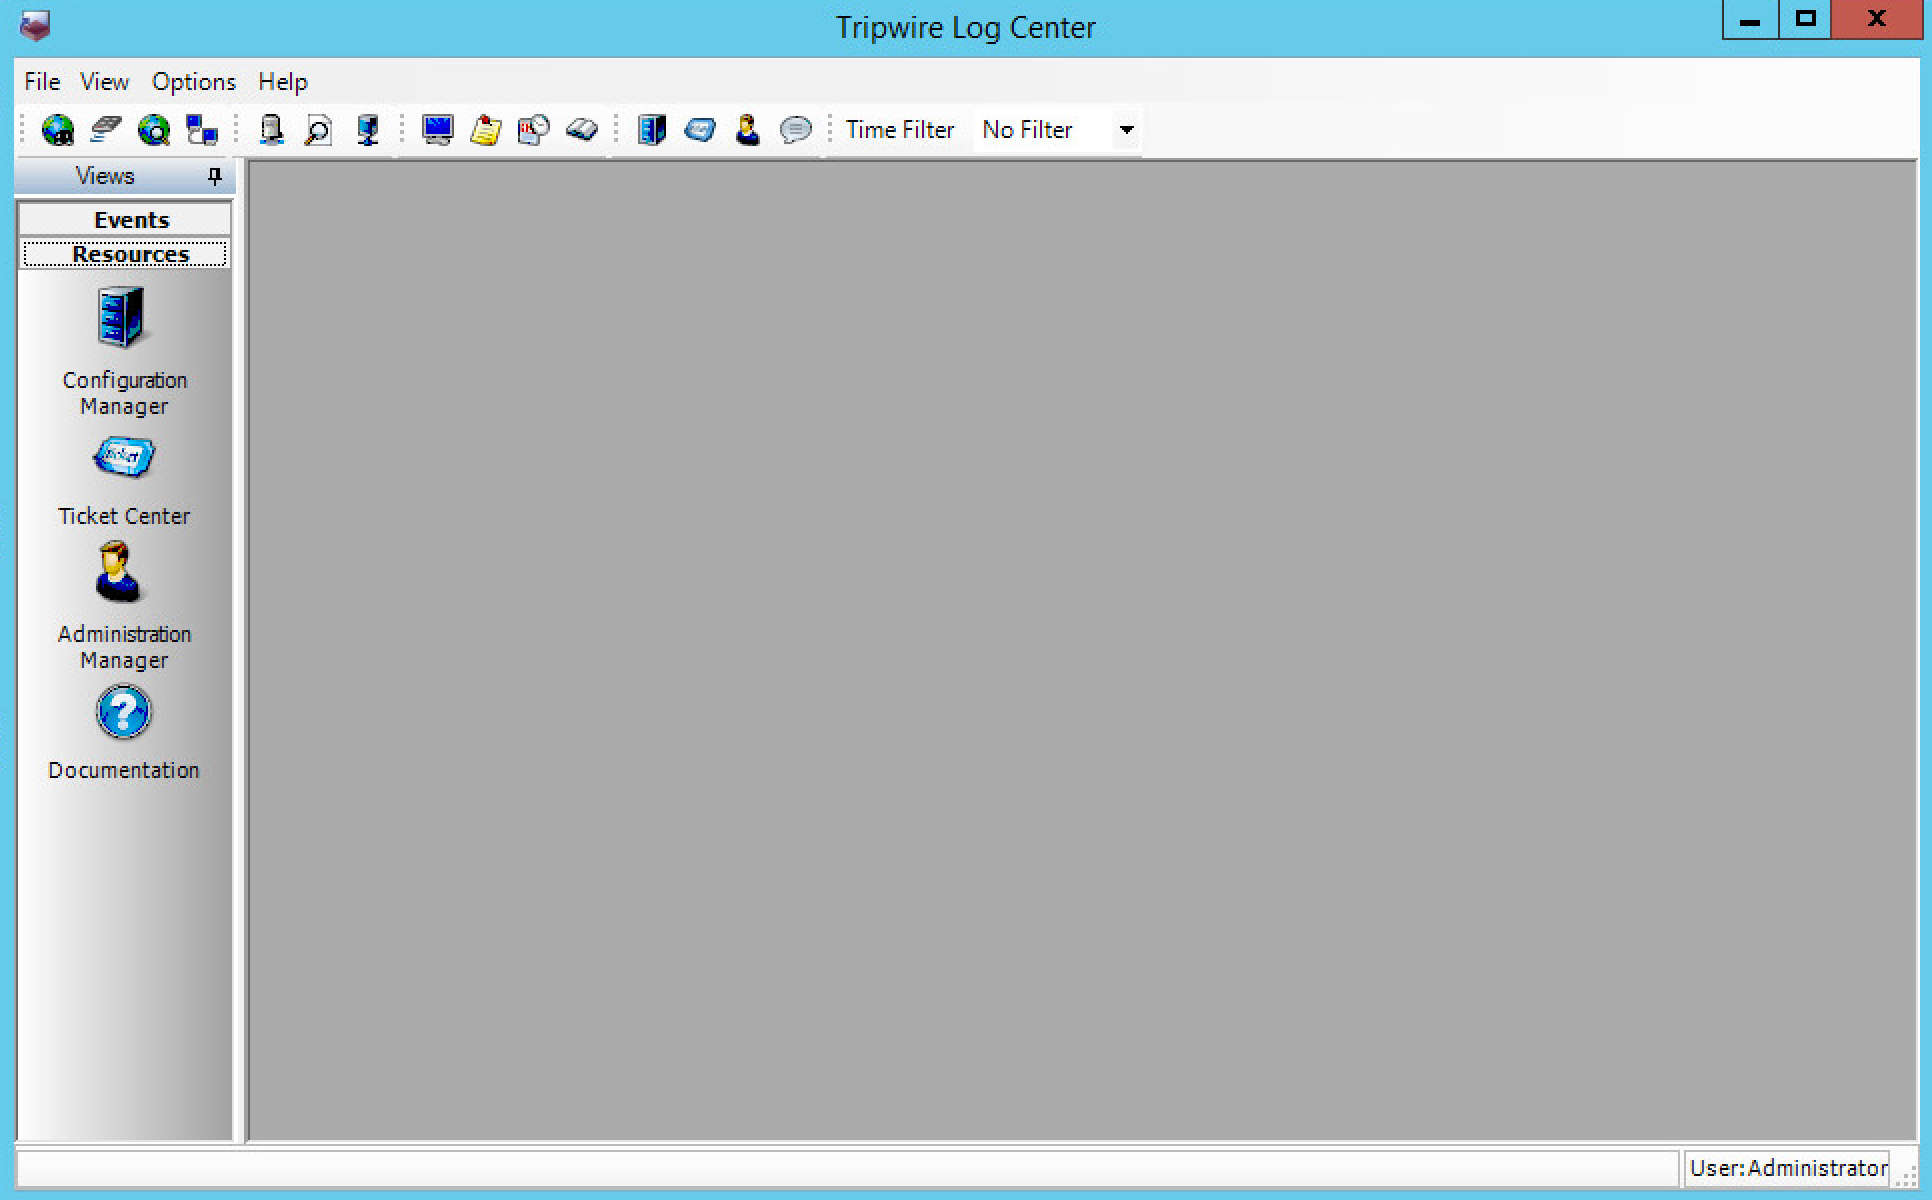Image resolution: width=1932 pixels, height=1200 pixels.
Task: Click the speech bubble toolbar icon
Action: tap(795, 130)
